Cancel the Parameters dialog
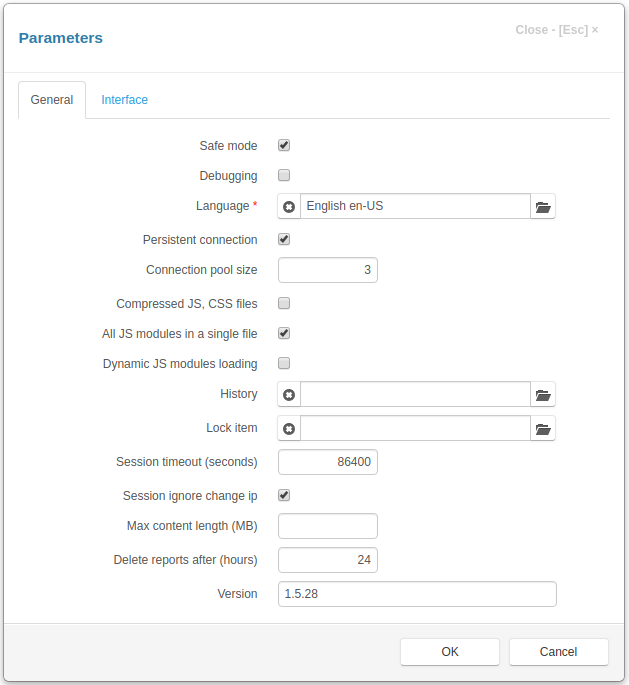 [559, 652]
